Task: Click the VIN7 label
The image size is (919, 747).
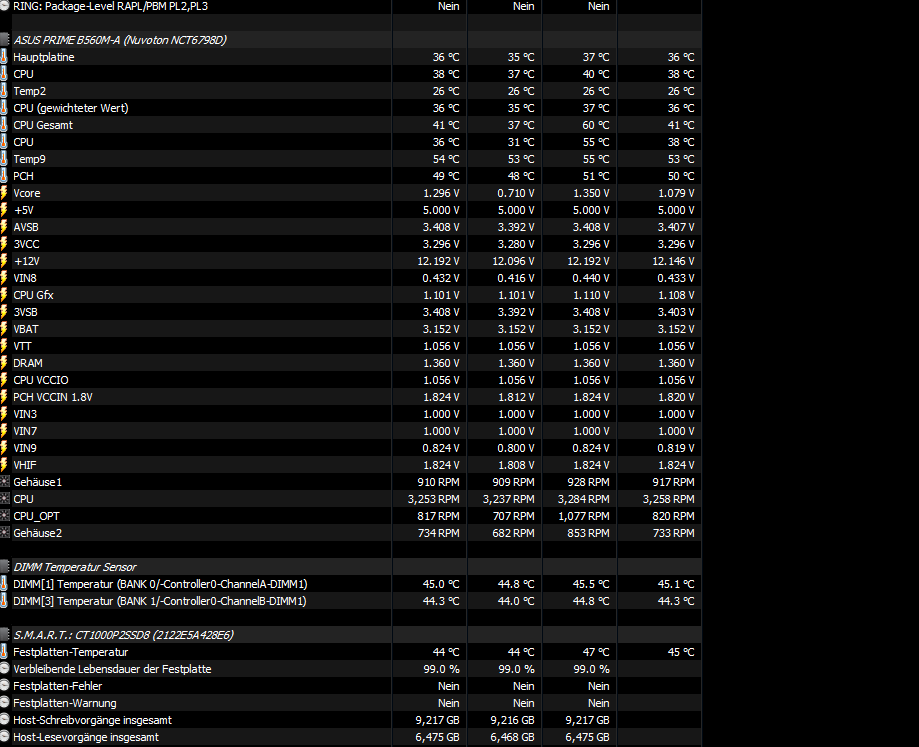Action: click(25, 431)
